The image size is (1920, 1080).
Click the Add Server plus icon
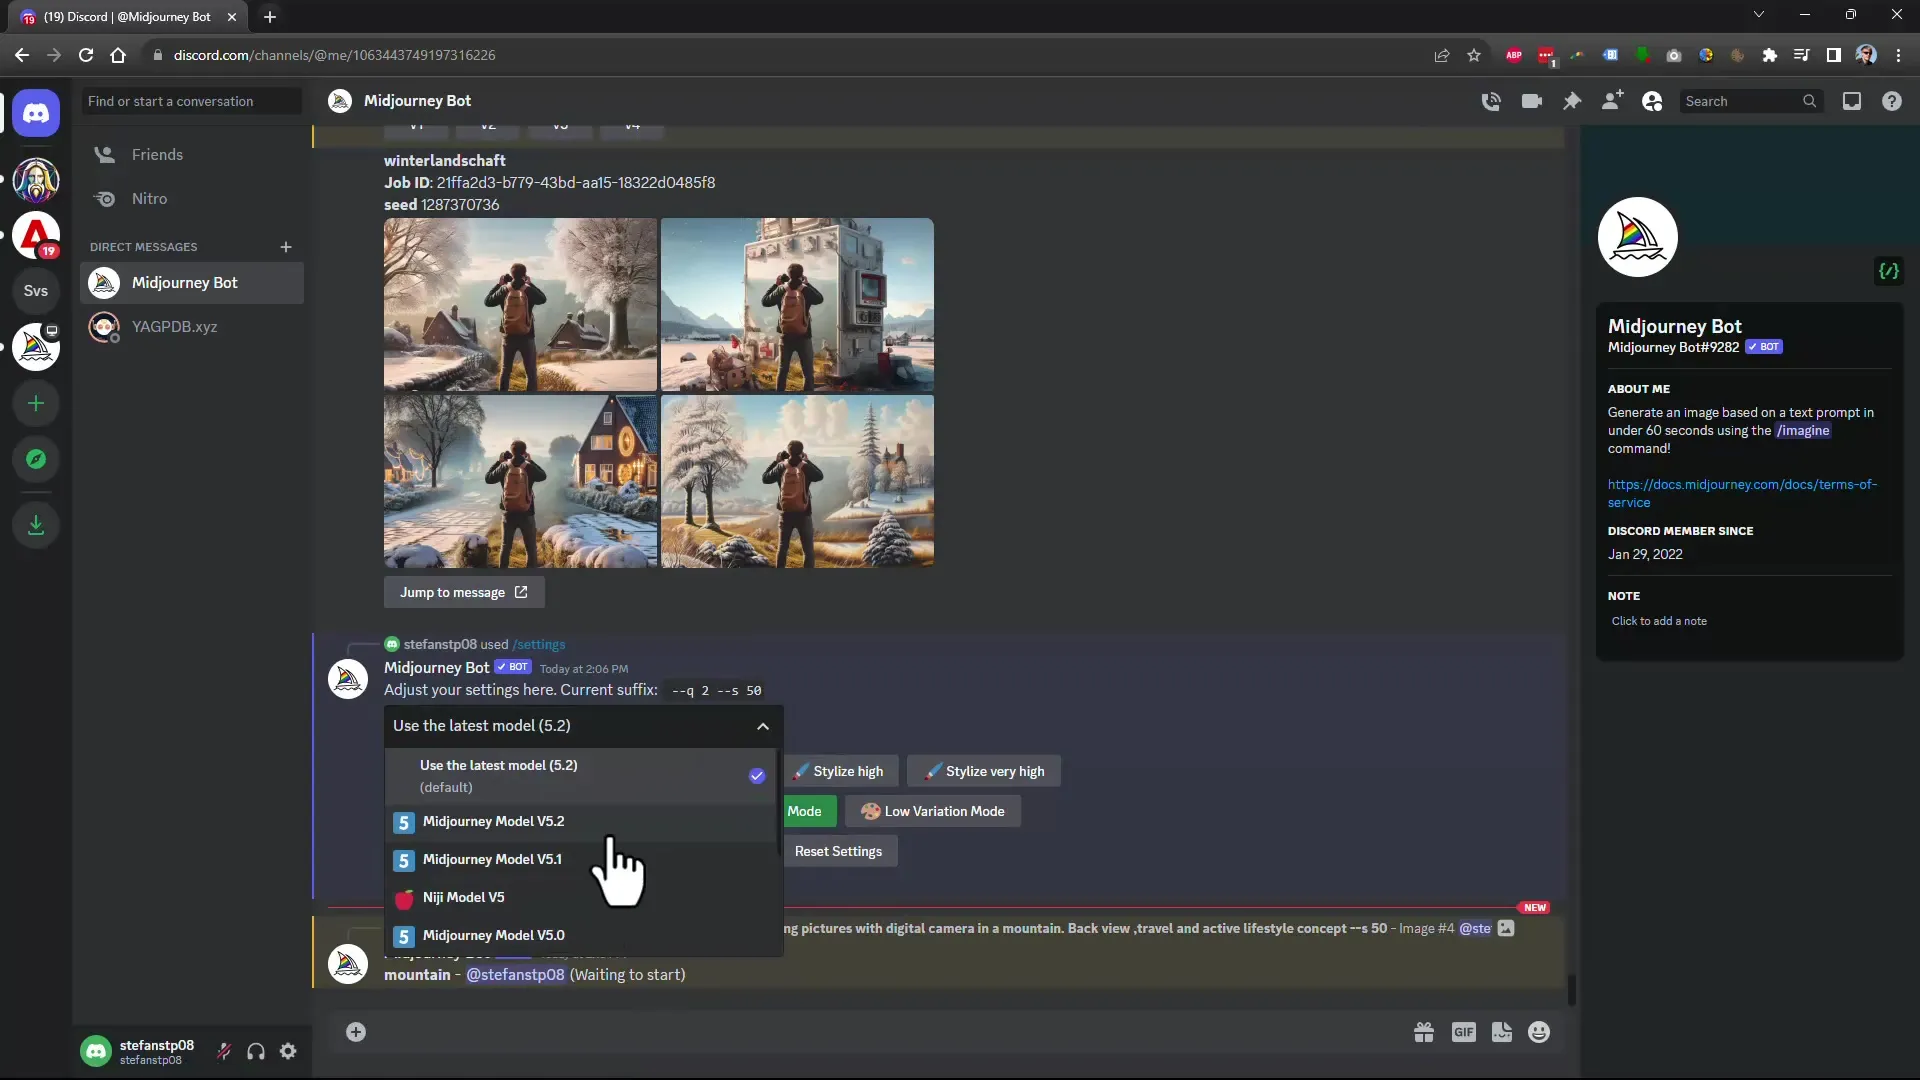[x=36, y=404]
